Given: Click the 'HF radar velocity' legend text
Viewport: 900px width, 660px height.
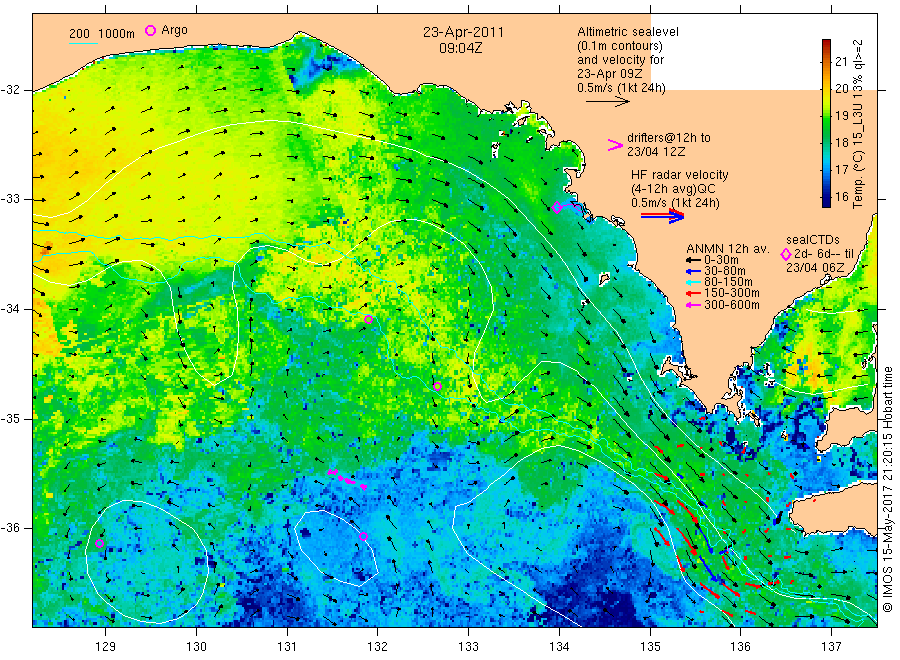Looking at the screenshot, I should point(680,175).
